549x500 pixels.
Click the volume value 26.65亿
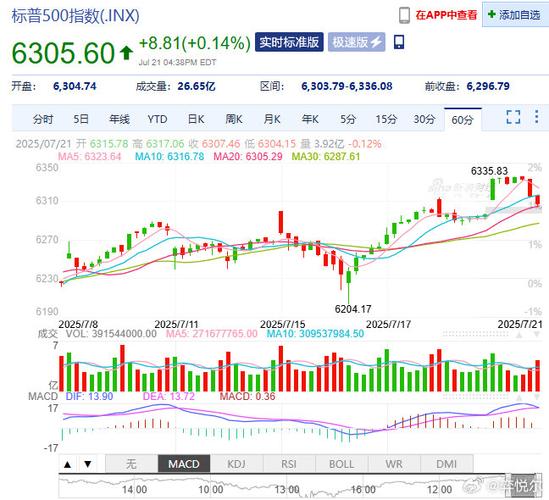[196, 86]
